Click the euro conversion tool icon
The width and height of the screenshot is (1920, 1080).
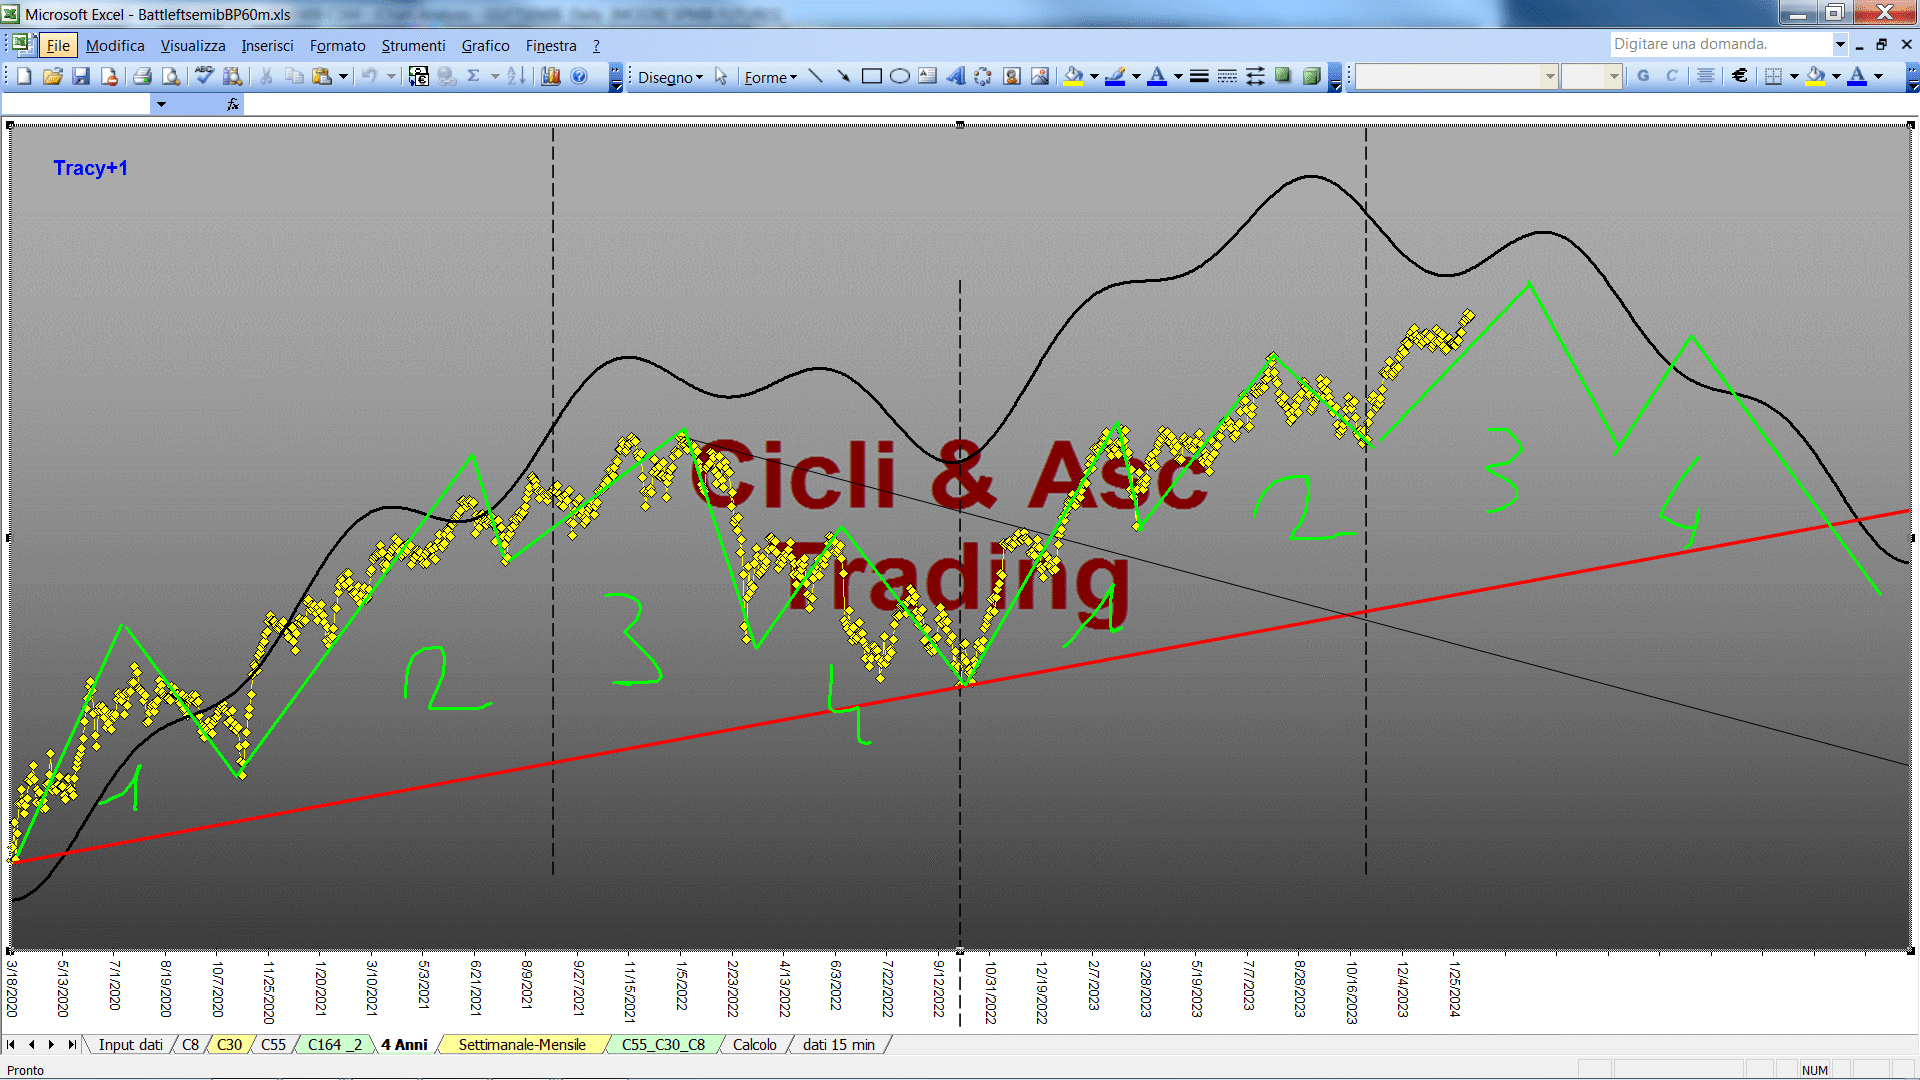pos(419,76)
